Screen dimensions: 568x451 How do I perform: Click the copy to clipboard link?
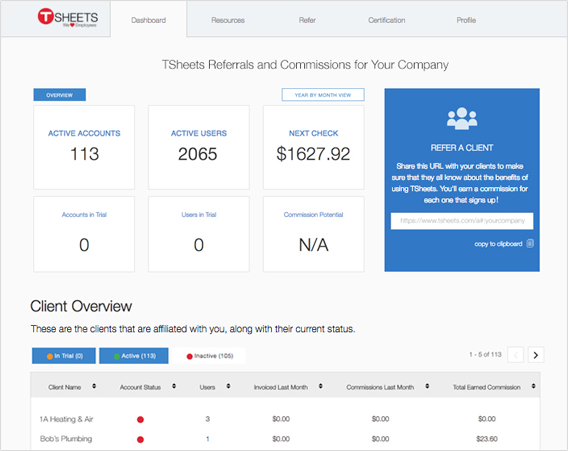pos(498,244)
